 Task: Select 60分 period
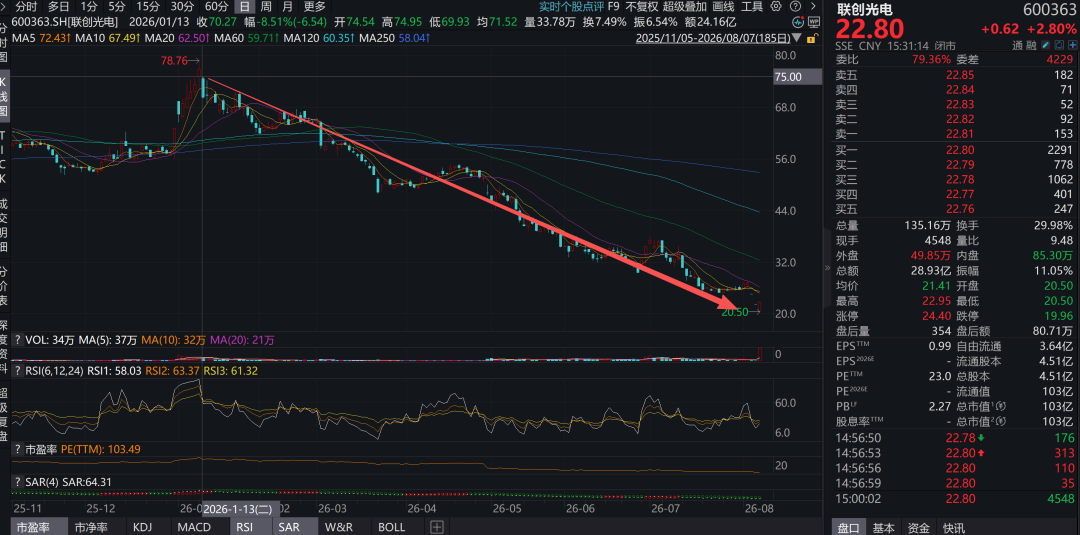pyautogui.click(x=217, y=6)
